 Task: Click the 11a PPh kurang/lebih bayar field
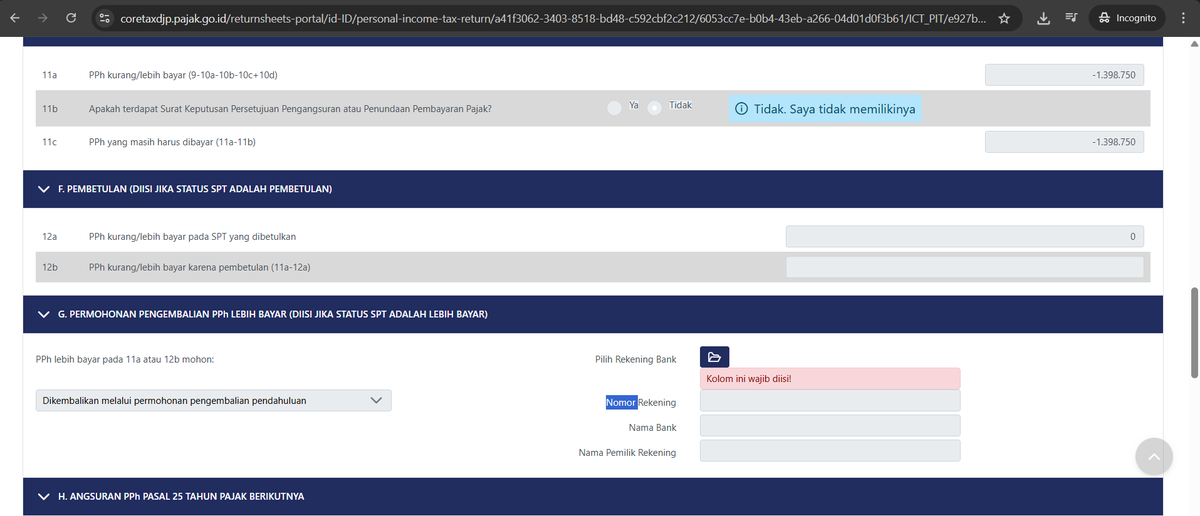pyautogui.click(x=1064, y=75)
